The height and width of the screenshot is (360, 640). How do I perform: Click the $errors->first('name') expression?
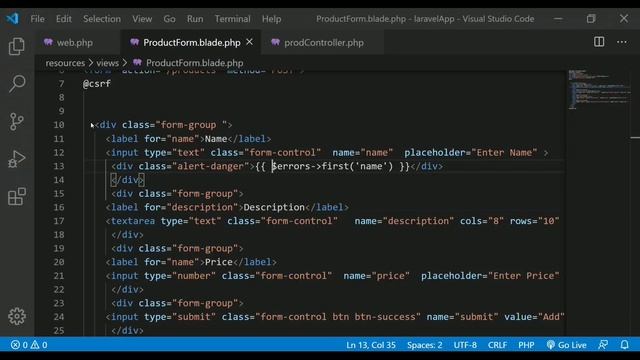point(332,166)
